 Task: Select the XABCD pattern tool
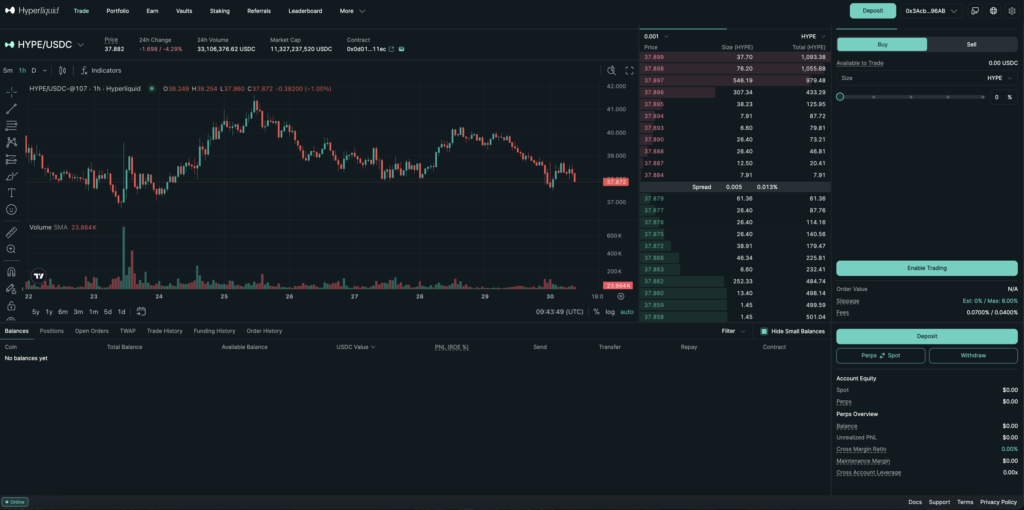click(11, 142)
